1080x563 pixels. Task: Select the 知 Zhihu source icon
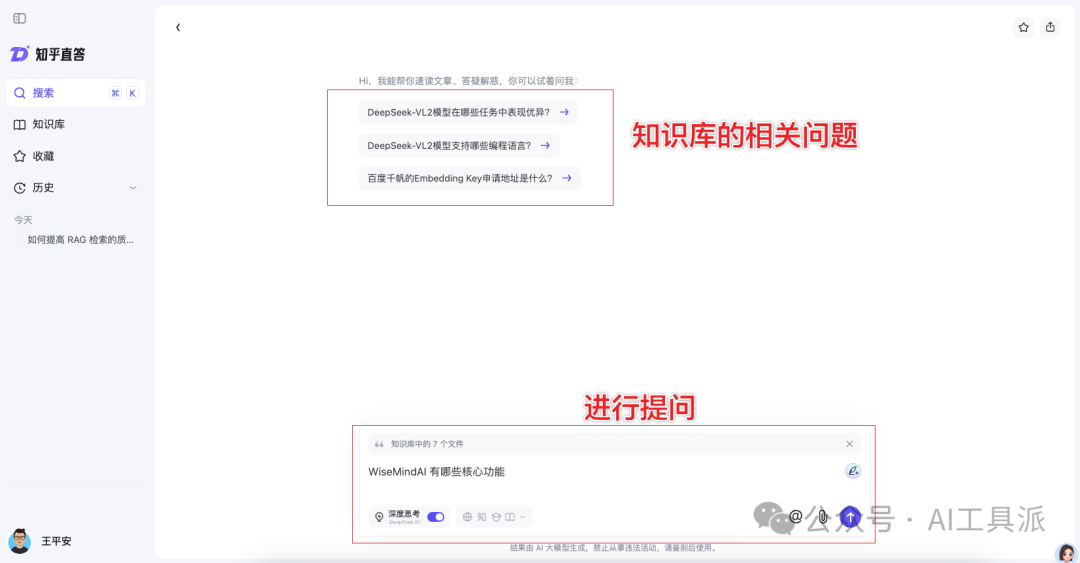tap(482, 517)
